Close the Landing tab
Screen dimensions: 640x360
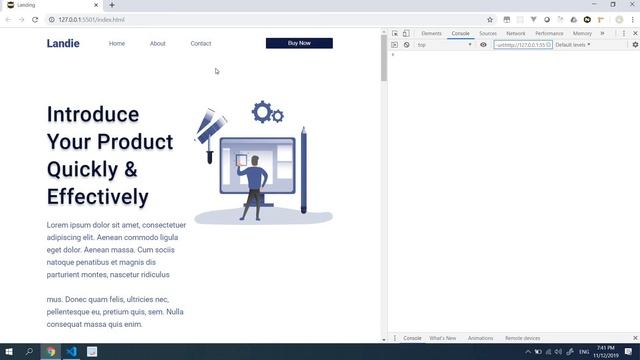[96, 5]
